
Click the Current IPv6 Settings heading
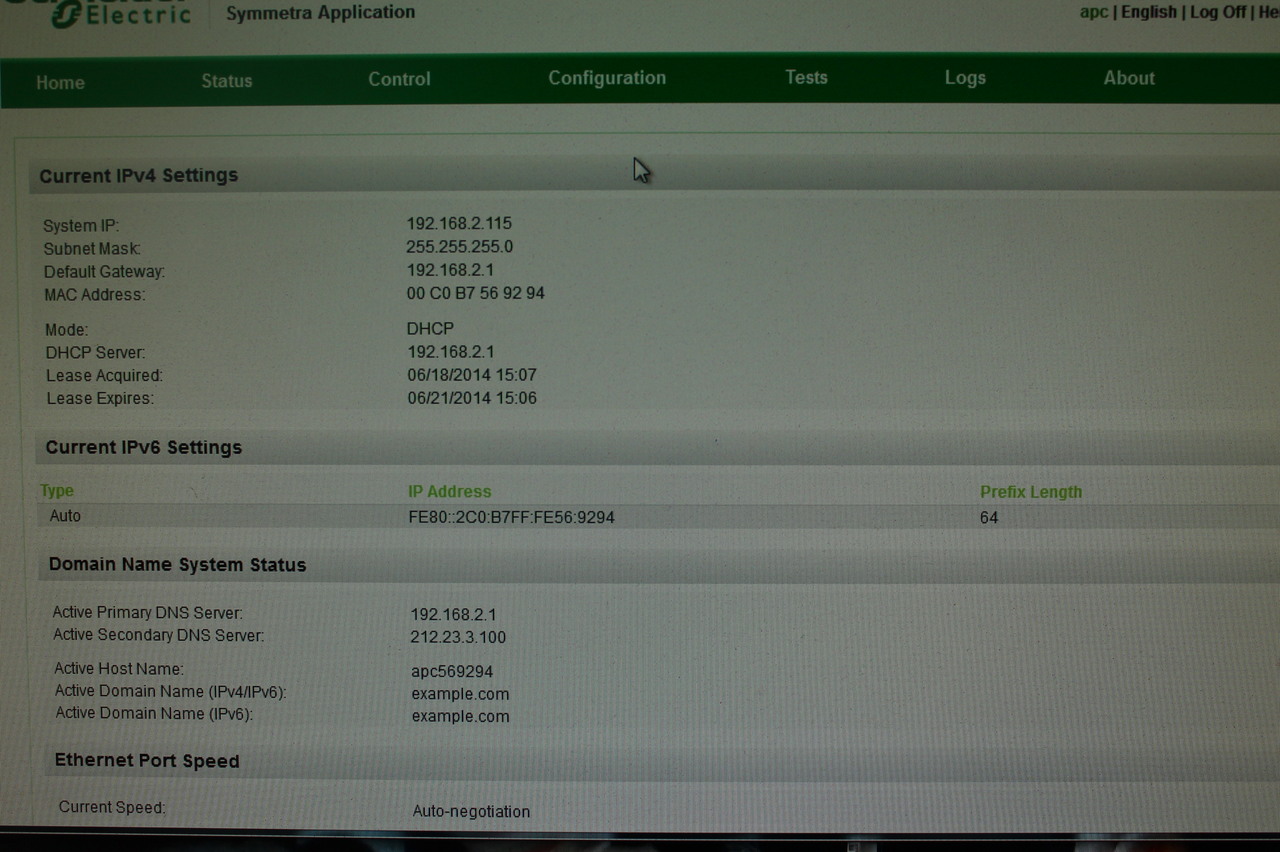point(144,447)
